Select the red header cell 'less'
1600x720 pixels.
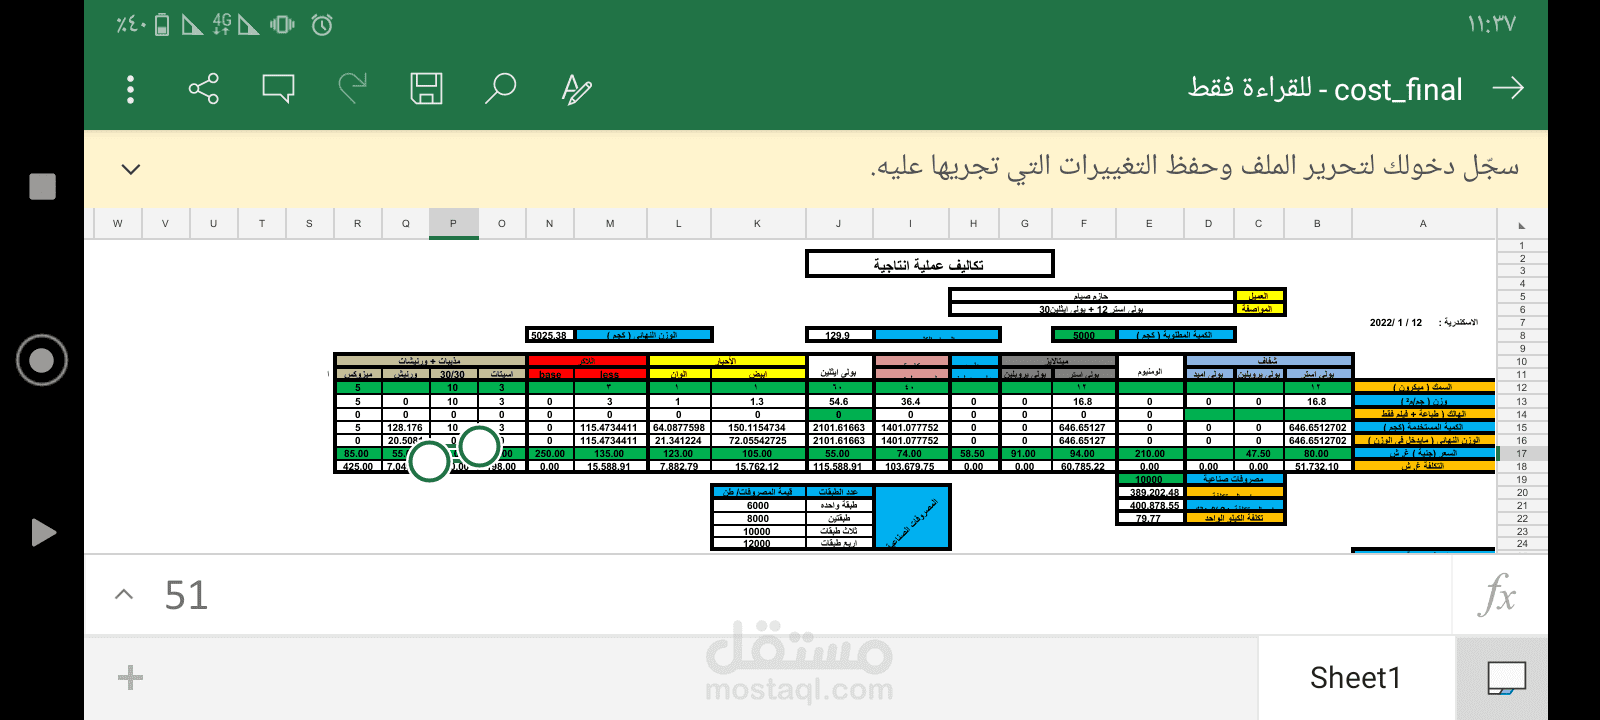[x=609, y=374]
